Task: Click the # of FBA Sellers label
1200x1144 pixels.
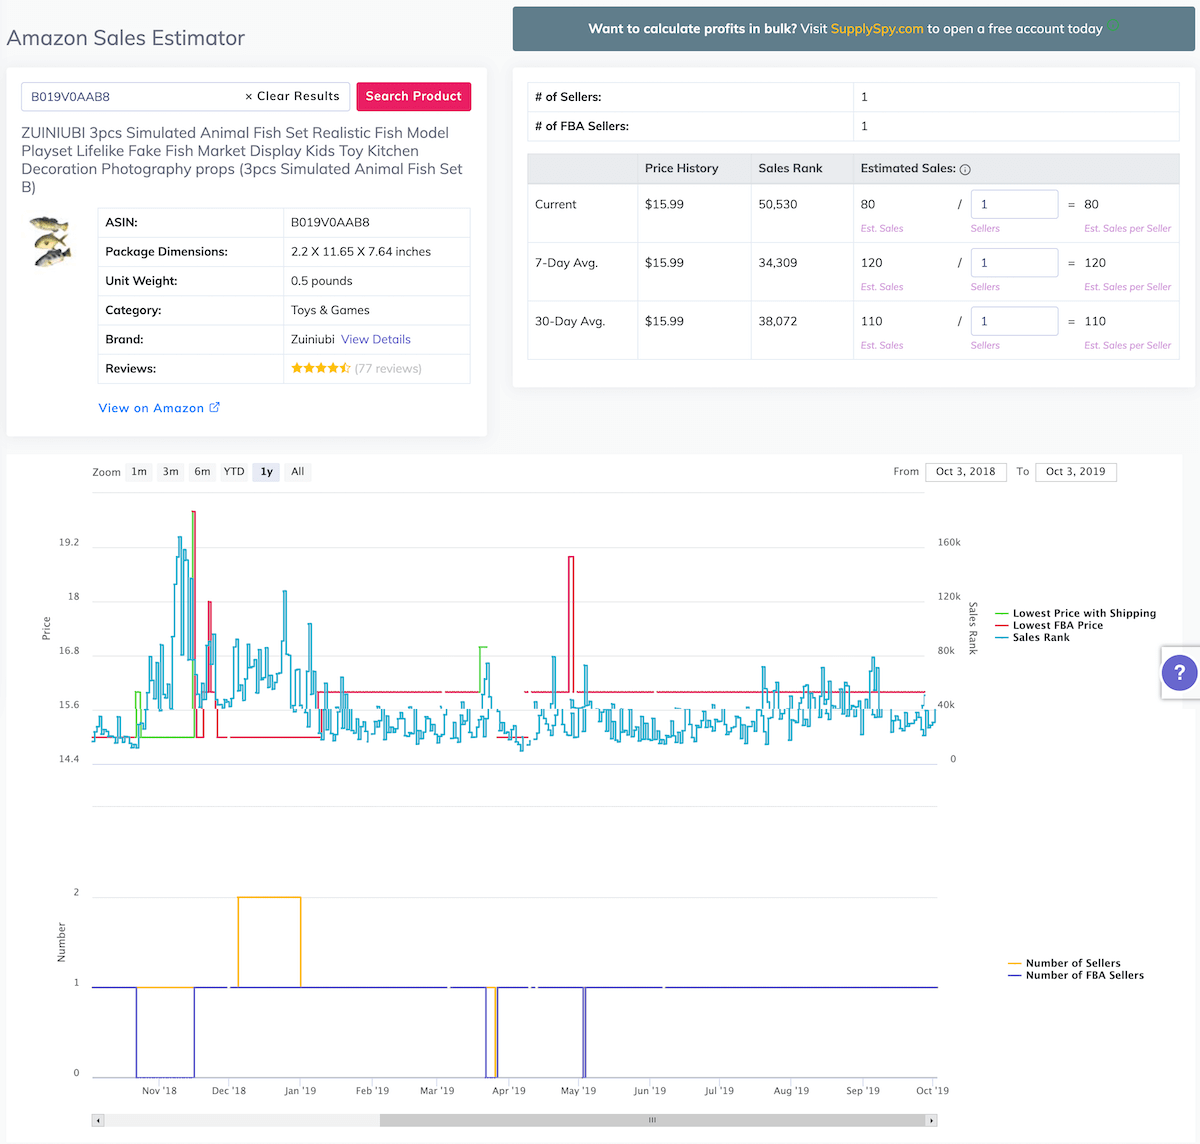Action: click(x=582, y=126)
